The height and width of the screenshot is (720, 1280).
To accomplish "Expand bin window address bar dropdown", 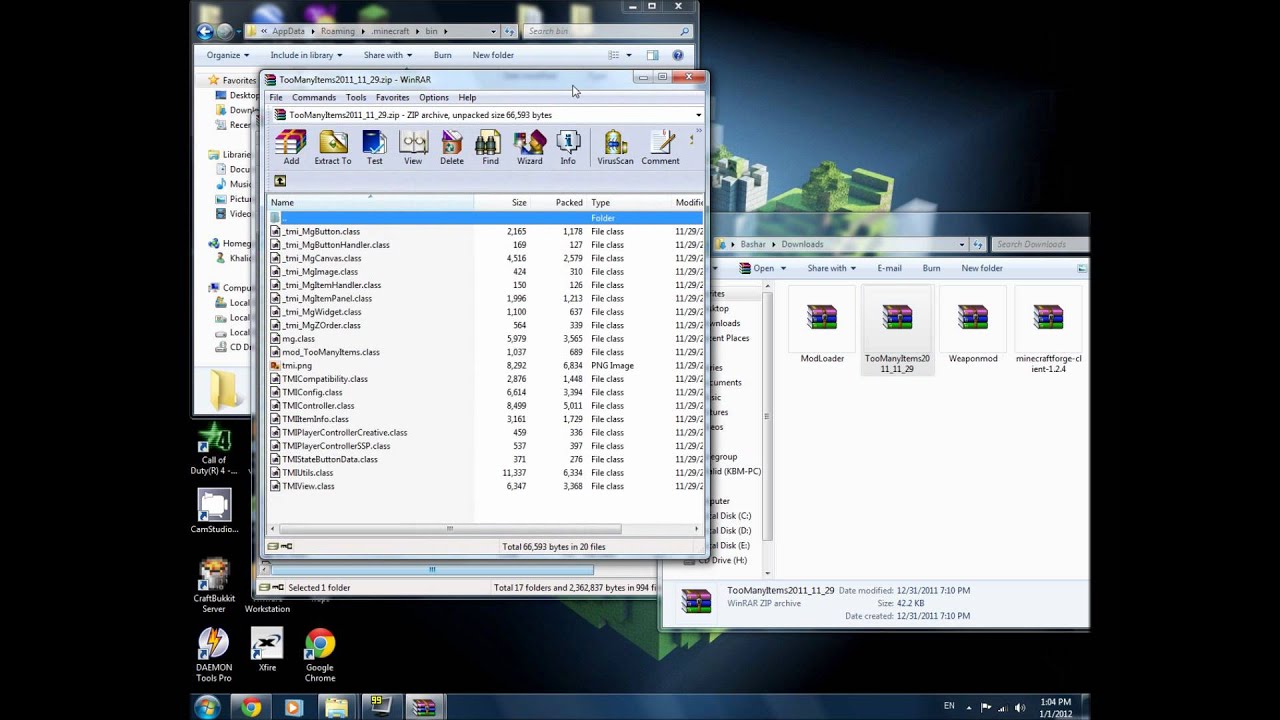I will tap(493, 31).
